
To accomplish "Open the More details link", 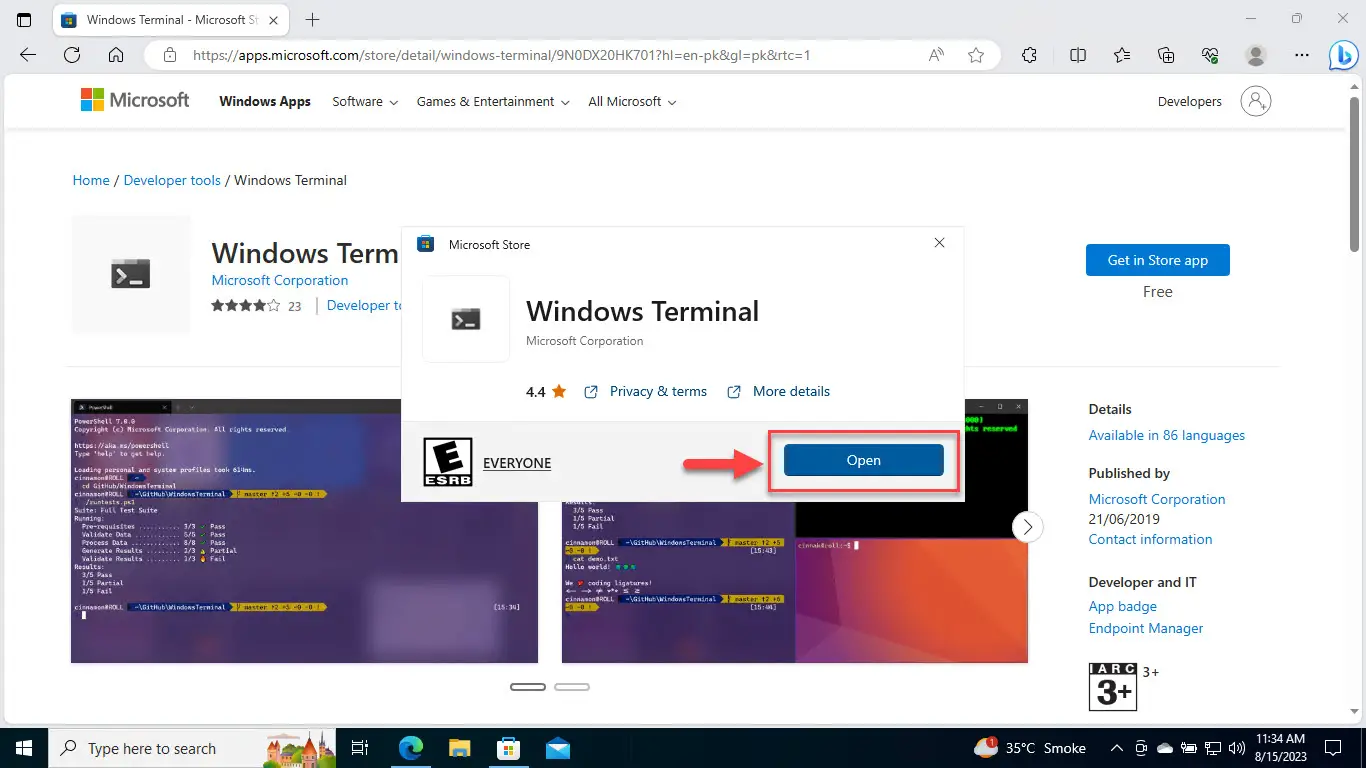I will 779,391.
